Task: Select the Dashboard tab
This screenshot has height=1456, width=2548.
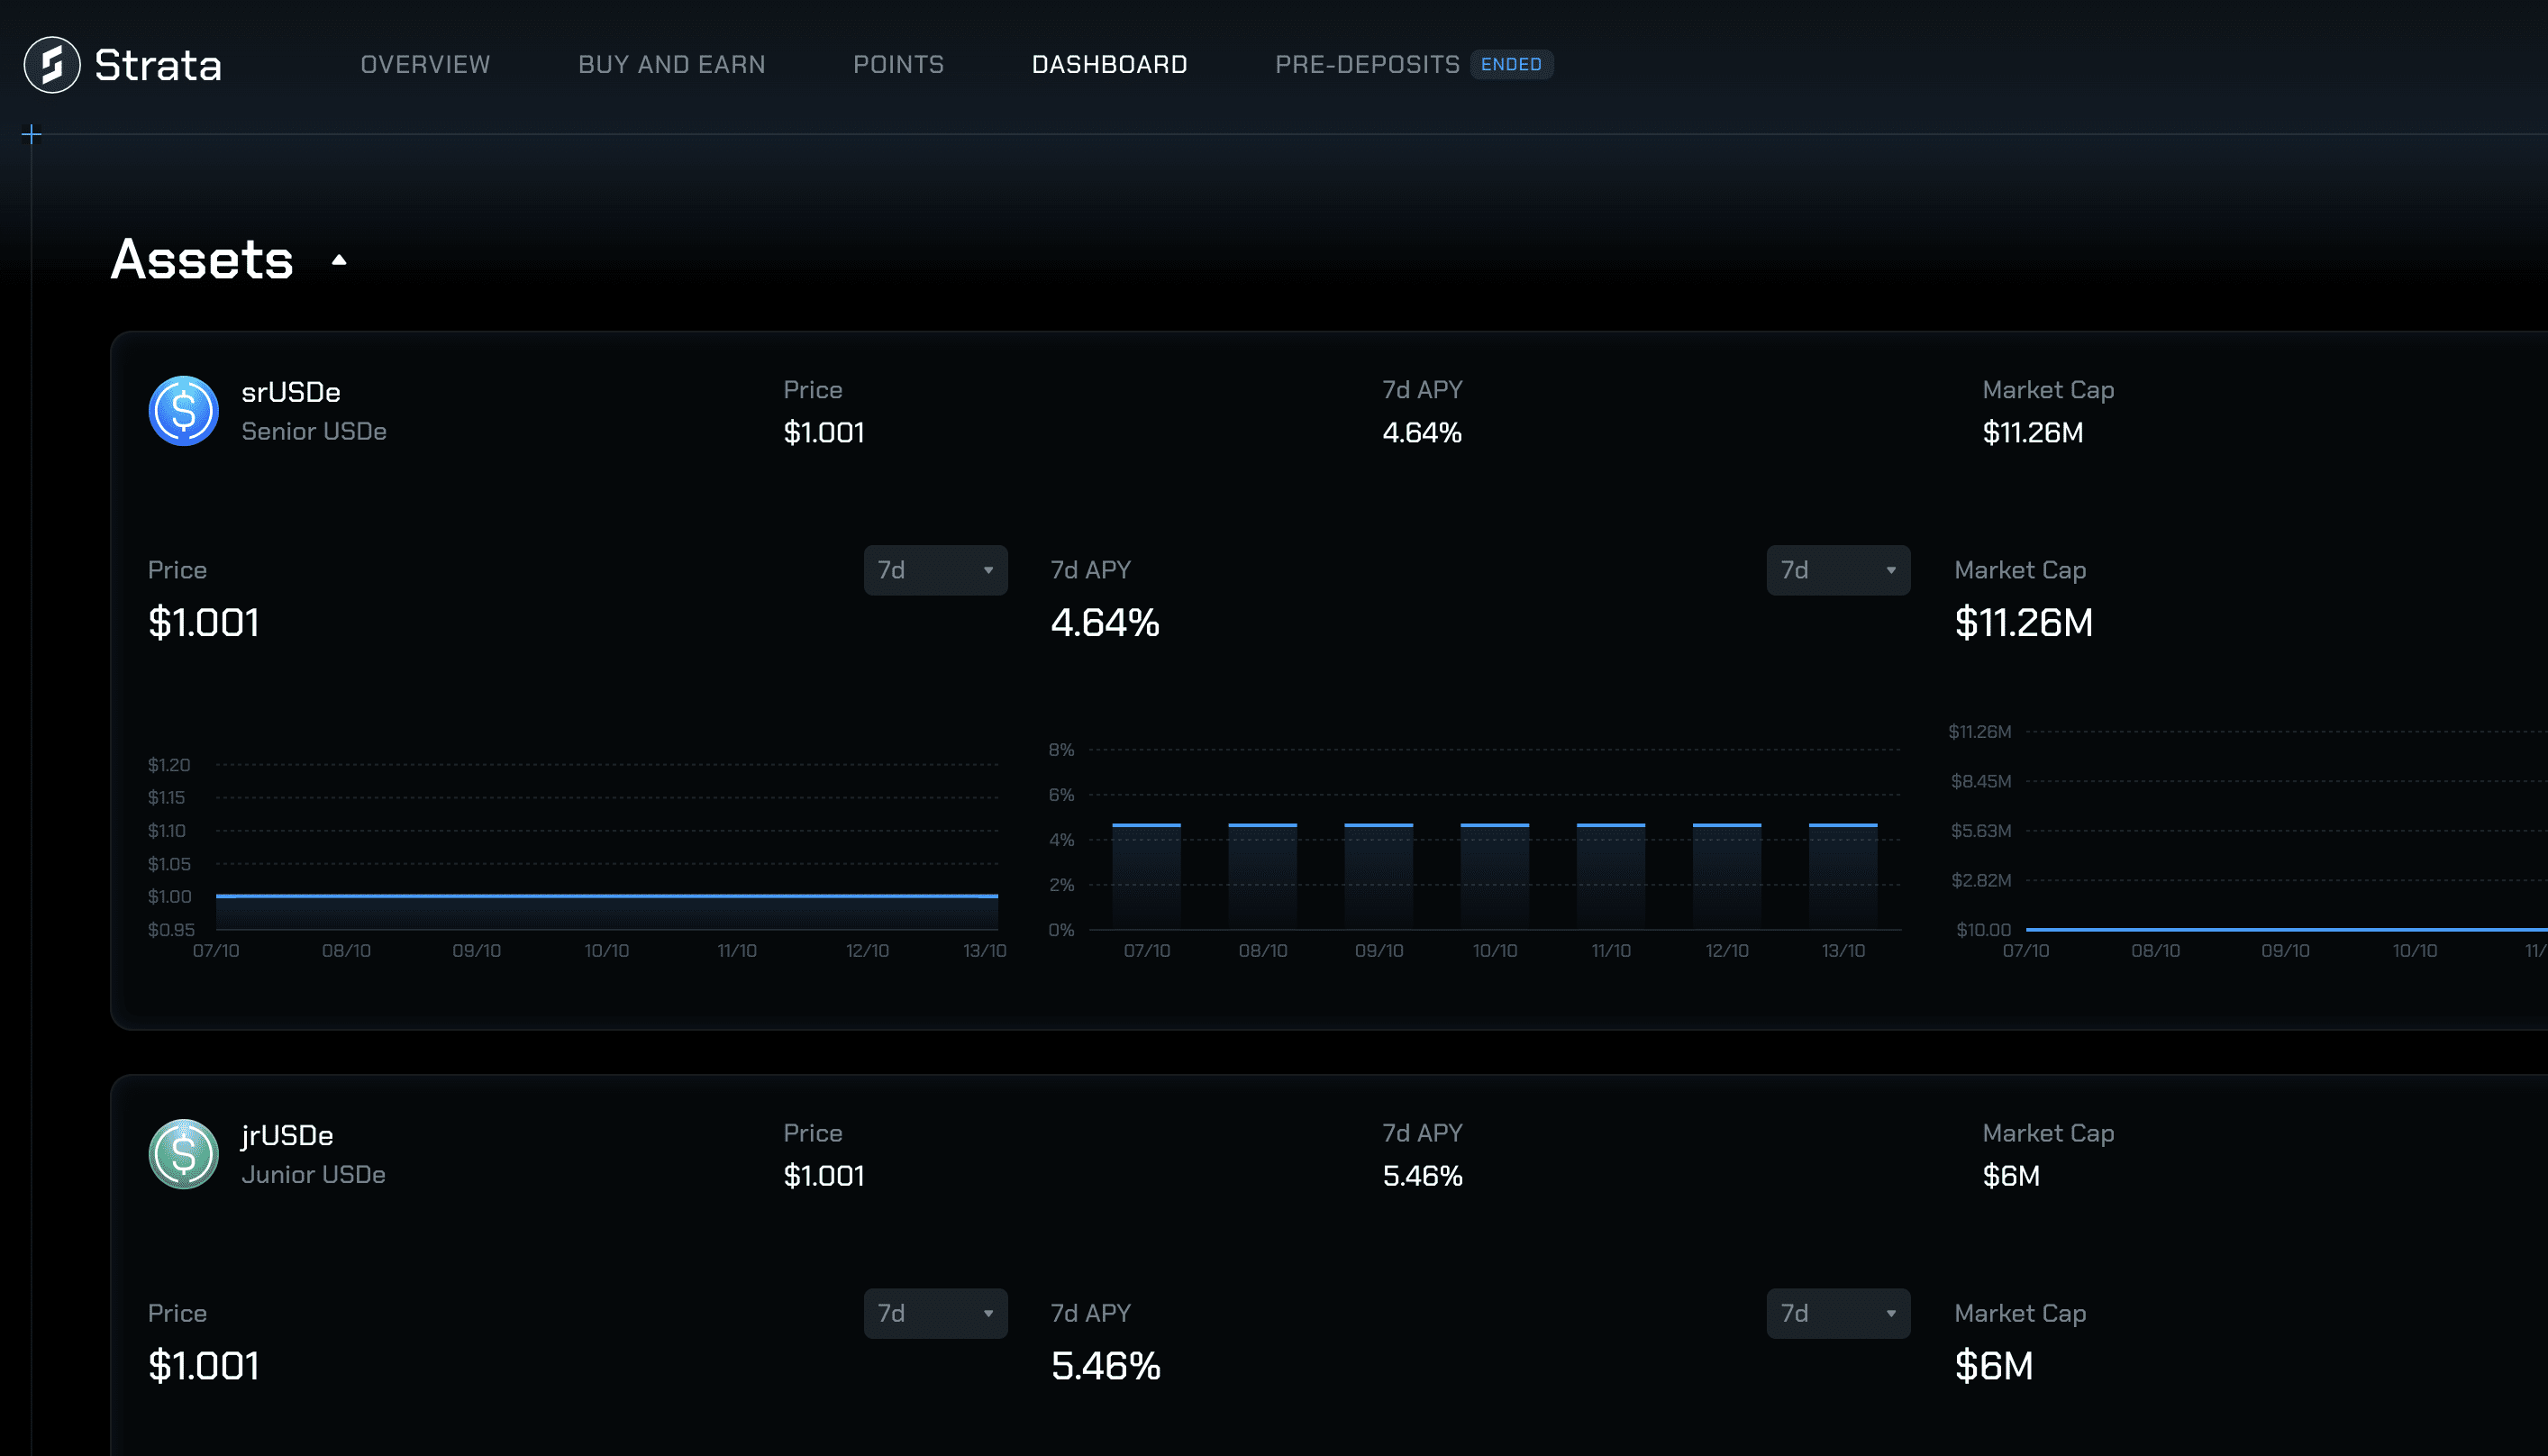Action: [1109, 65]
